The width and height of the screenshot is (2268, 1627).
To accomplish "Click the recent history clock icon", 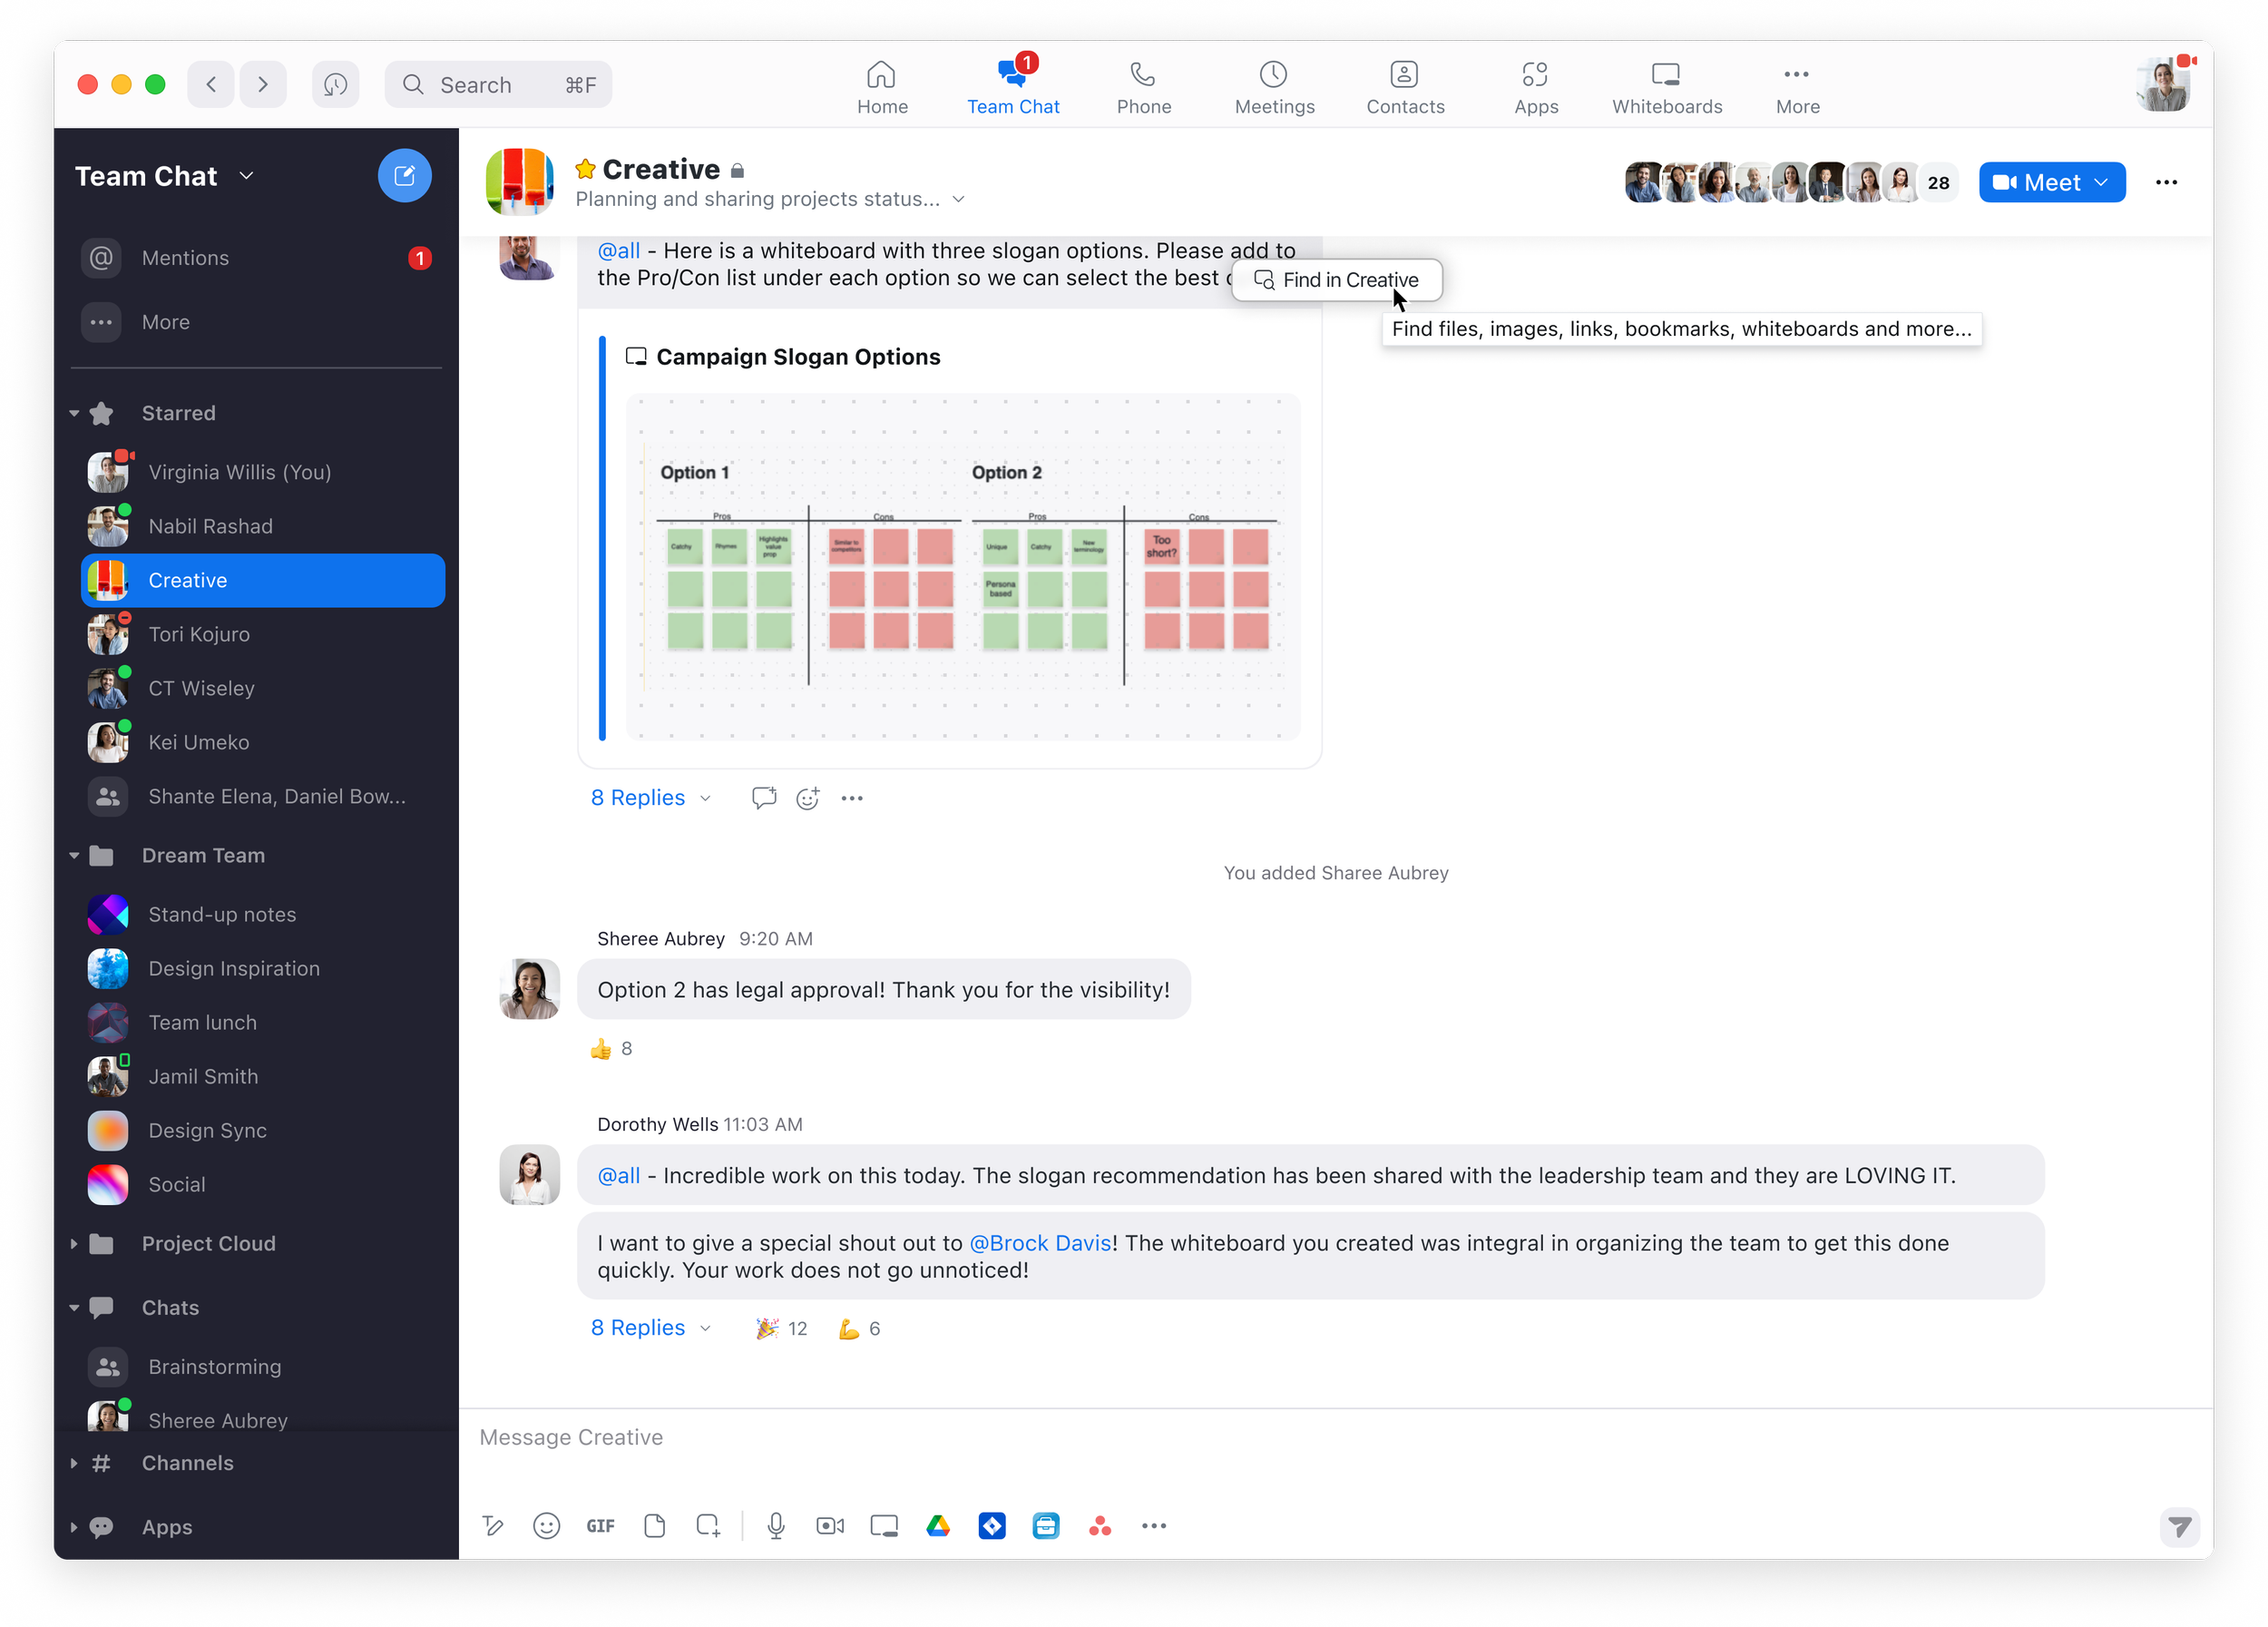I will 335,84.
